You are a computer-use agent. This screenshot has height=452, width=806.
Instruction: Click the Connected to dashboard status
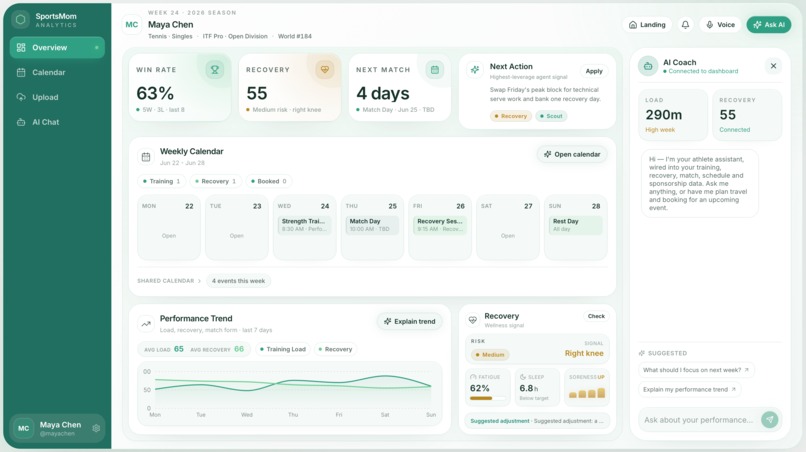(x=703, y=71)
